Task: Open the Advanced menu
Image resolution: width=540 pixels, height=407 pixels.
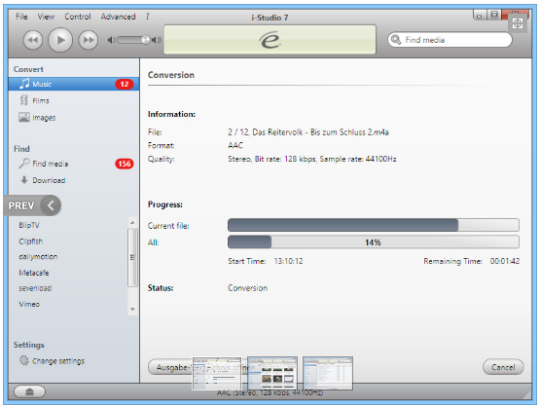Action: tap(118, 17)
